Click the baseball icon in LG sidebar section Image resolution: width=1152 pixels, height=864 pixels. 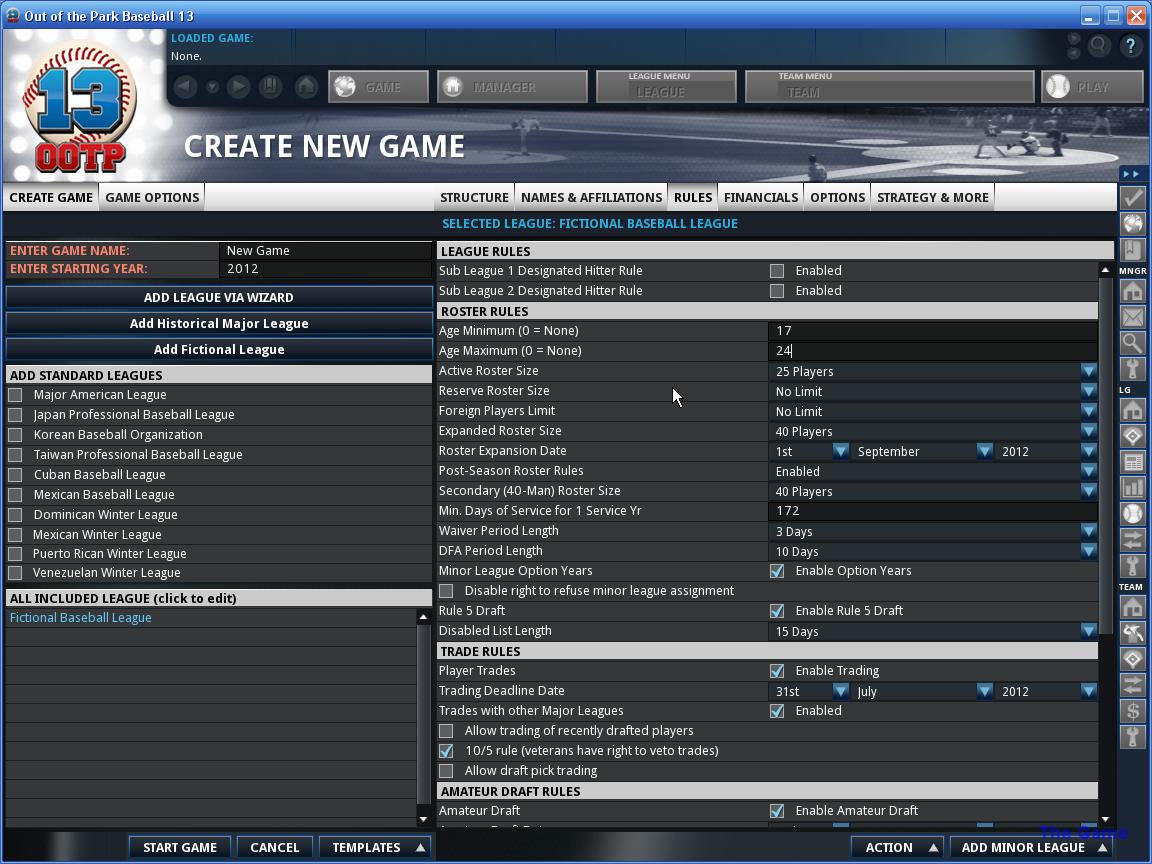(x=1132, y=514)
